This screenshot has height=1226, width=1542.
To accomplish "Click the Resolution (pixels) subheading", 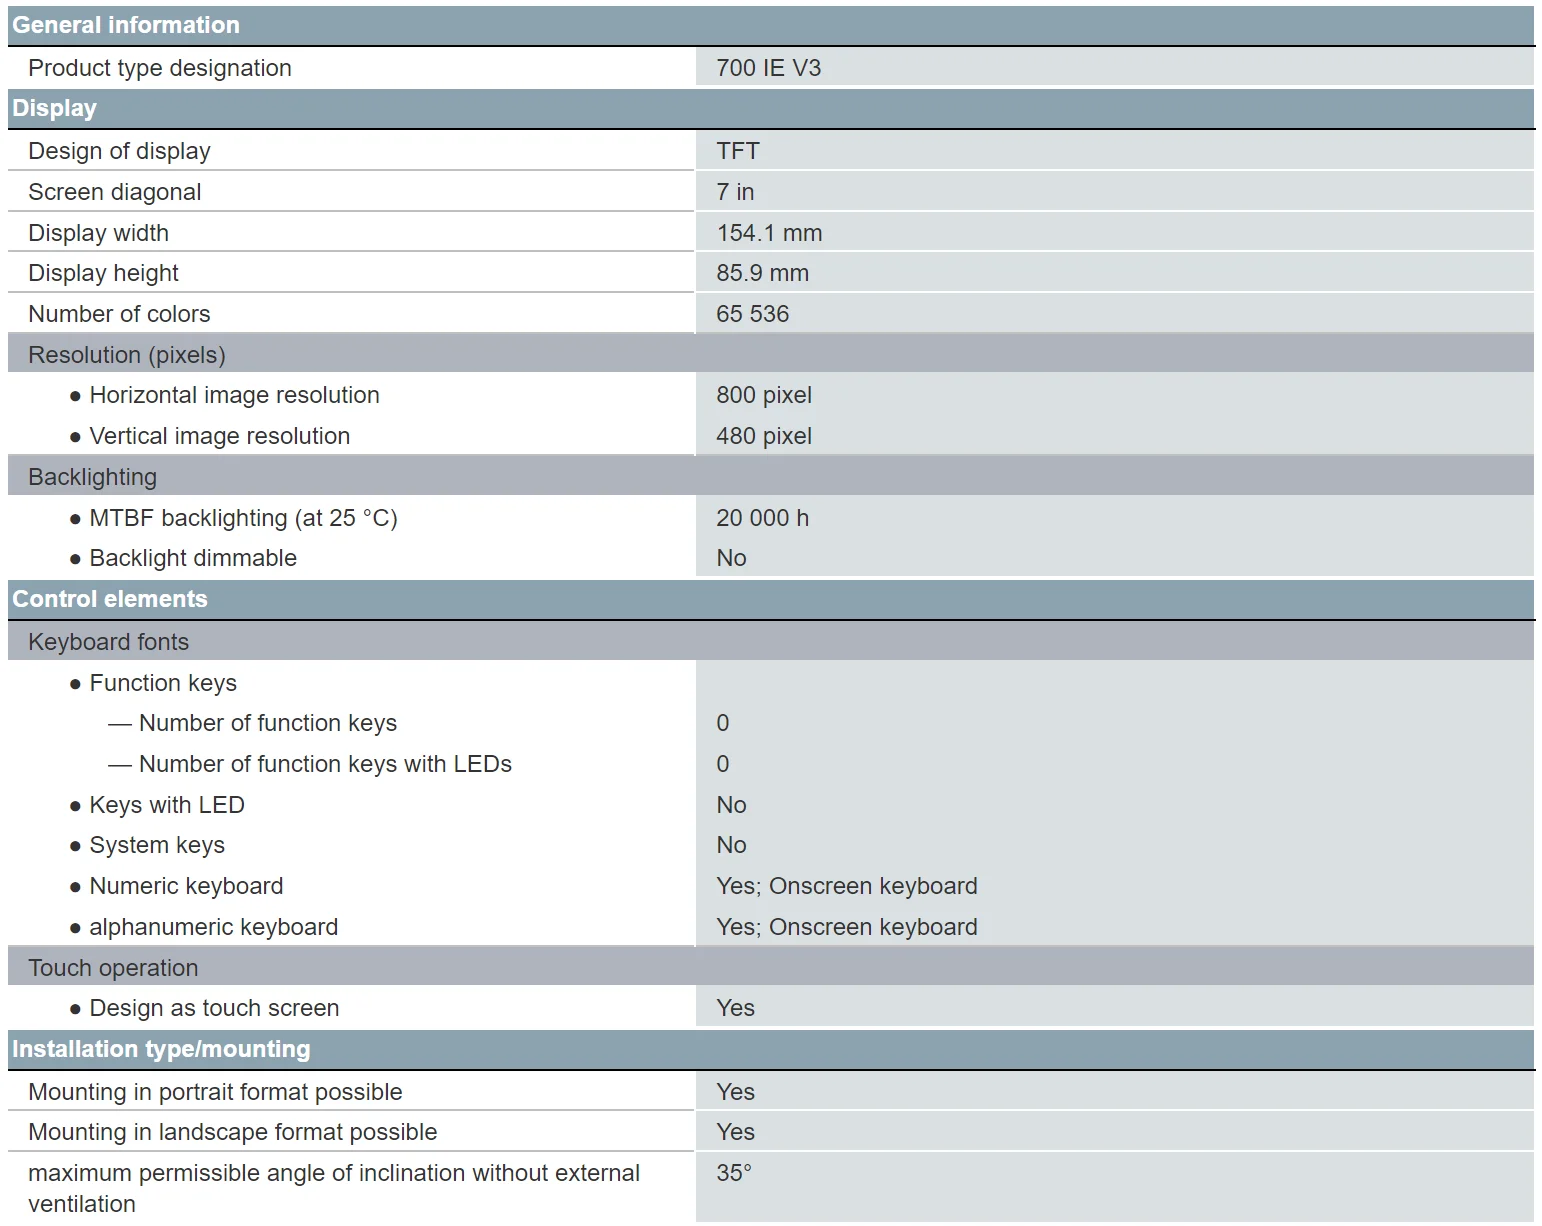I will tap(127, 355).
